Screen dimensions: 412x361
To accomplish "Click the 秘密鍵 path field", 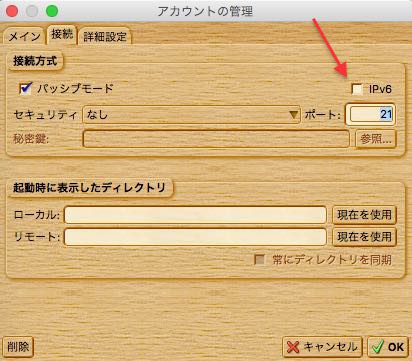I will 216,139.
